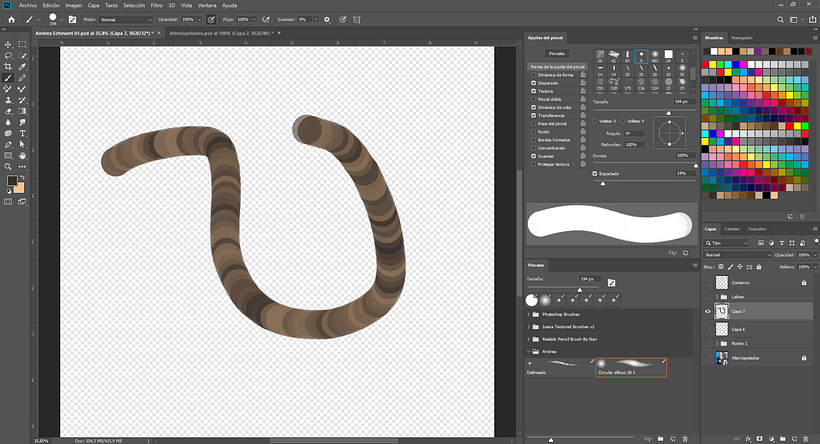Image resolution: width=820 pixels, height=444 pixels.
Task: Enable the Ruido checkbox
Action: coord(533,132)
